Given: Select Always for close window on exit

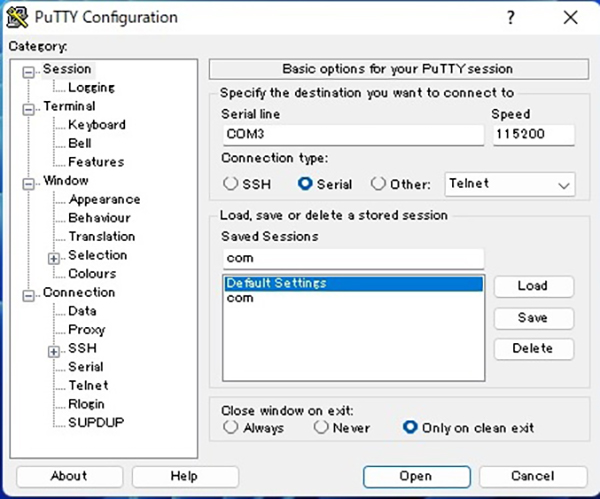Looking at the screenshot, I should pyautogui.click(x=231, y=427).
